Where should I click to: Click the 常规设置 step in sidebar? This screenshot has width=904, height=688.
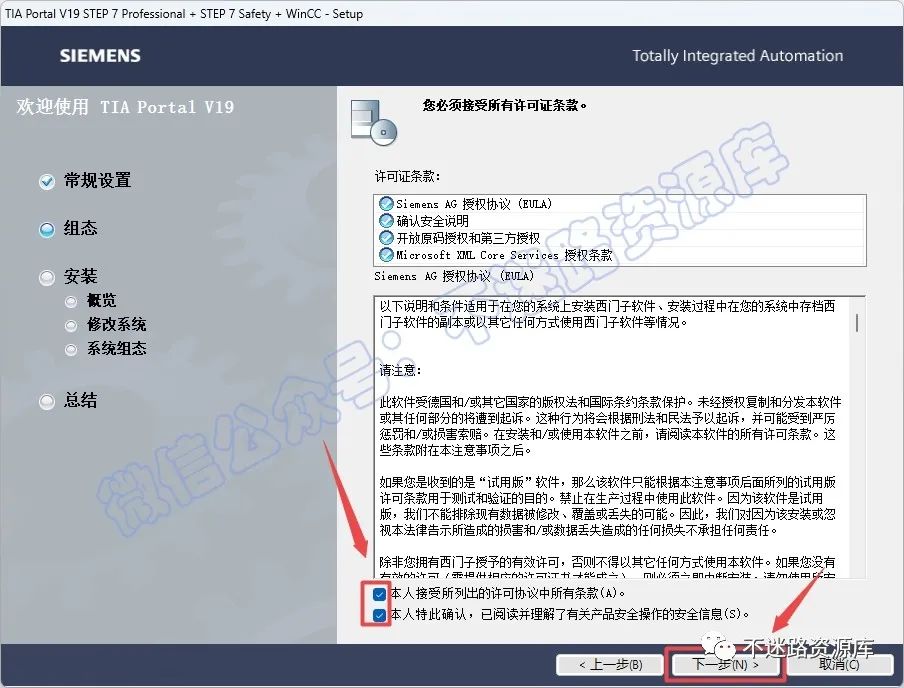pyautogui.click(x=97, y=181)
